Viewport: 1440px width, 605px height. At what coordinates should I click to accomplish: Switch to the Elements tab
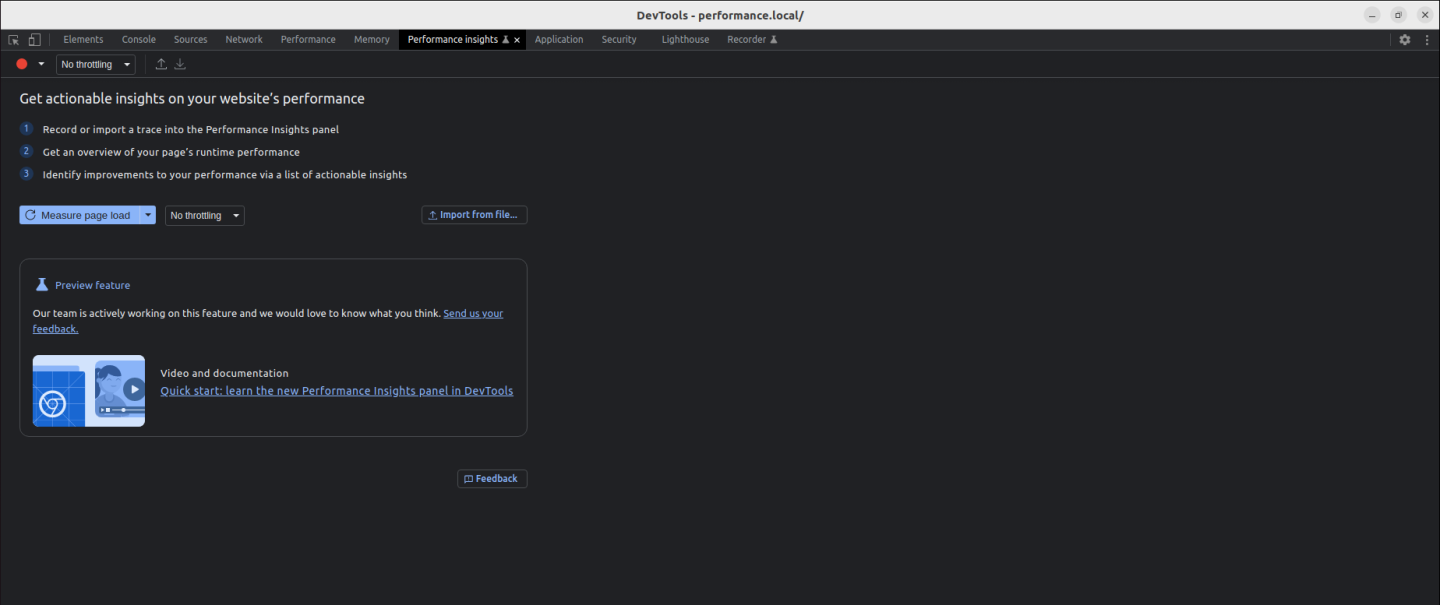pos(83,40)
